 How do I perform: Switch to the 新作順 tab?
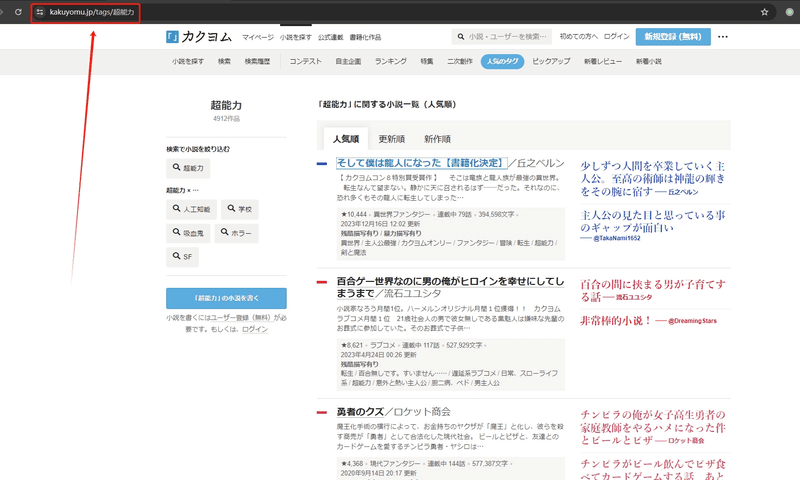(437, 139)
